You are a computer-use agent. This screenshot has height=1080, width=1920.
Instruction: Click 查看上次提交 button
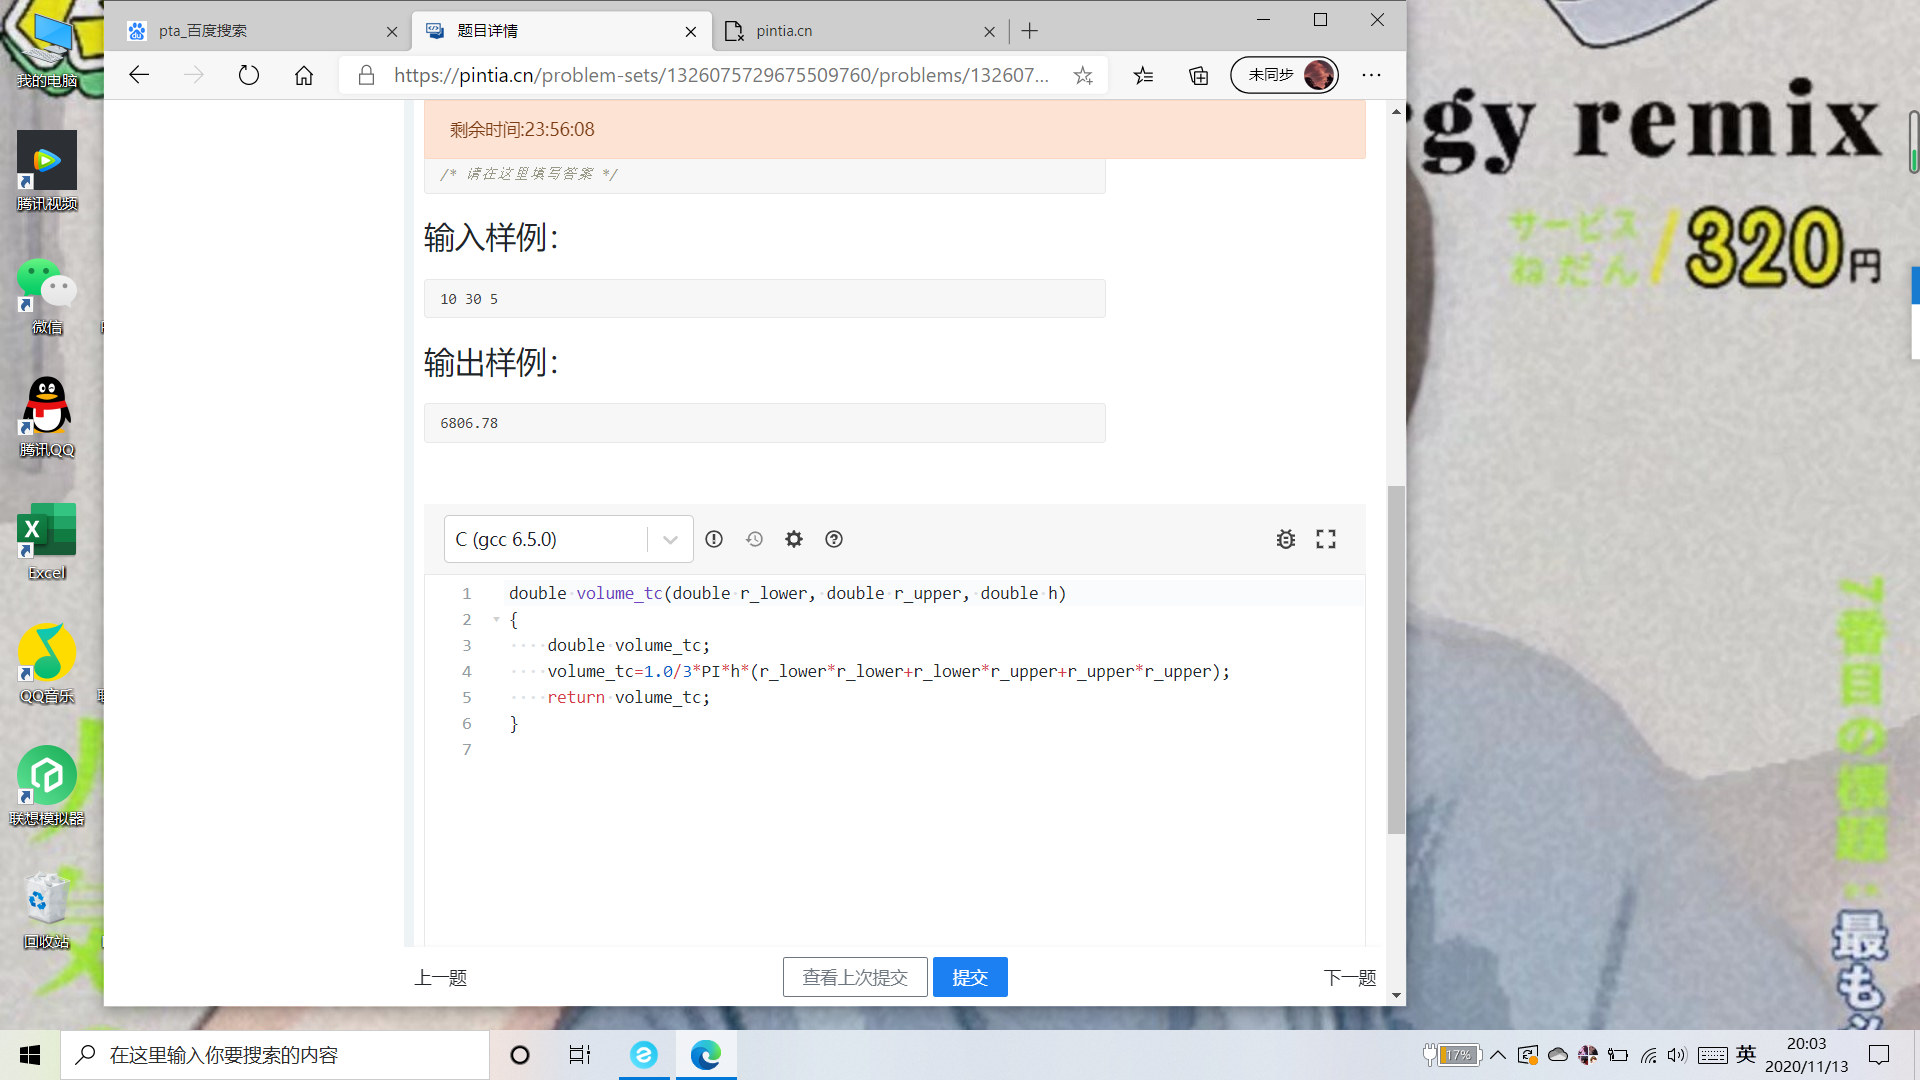tap(855, 977)
